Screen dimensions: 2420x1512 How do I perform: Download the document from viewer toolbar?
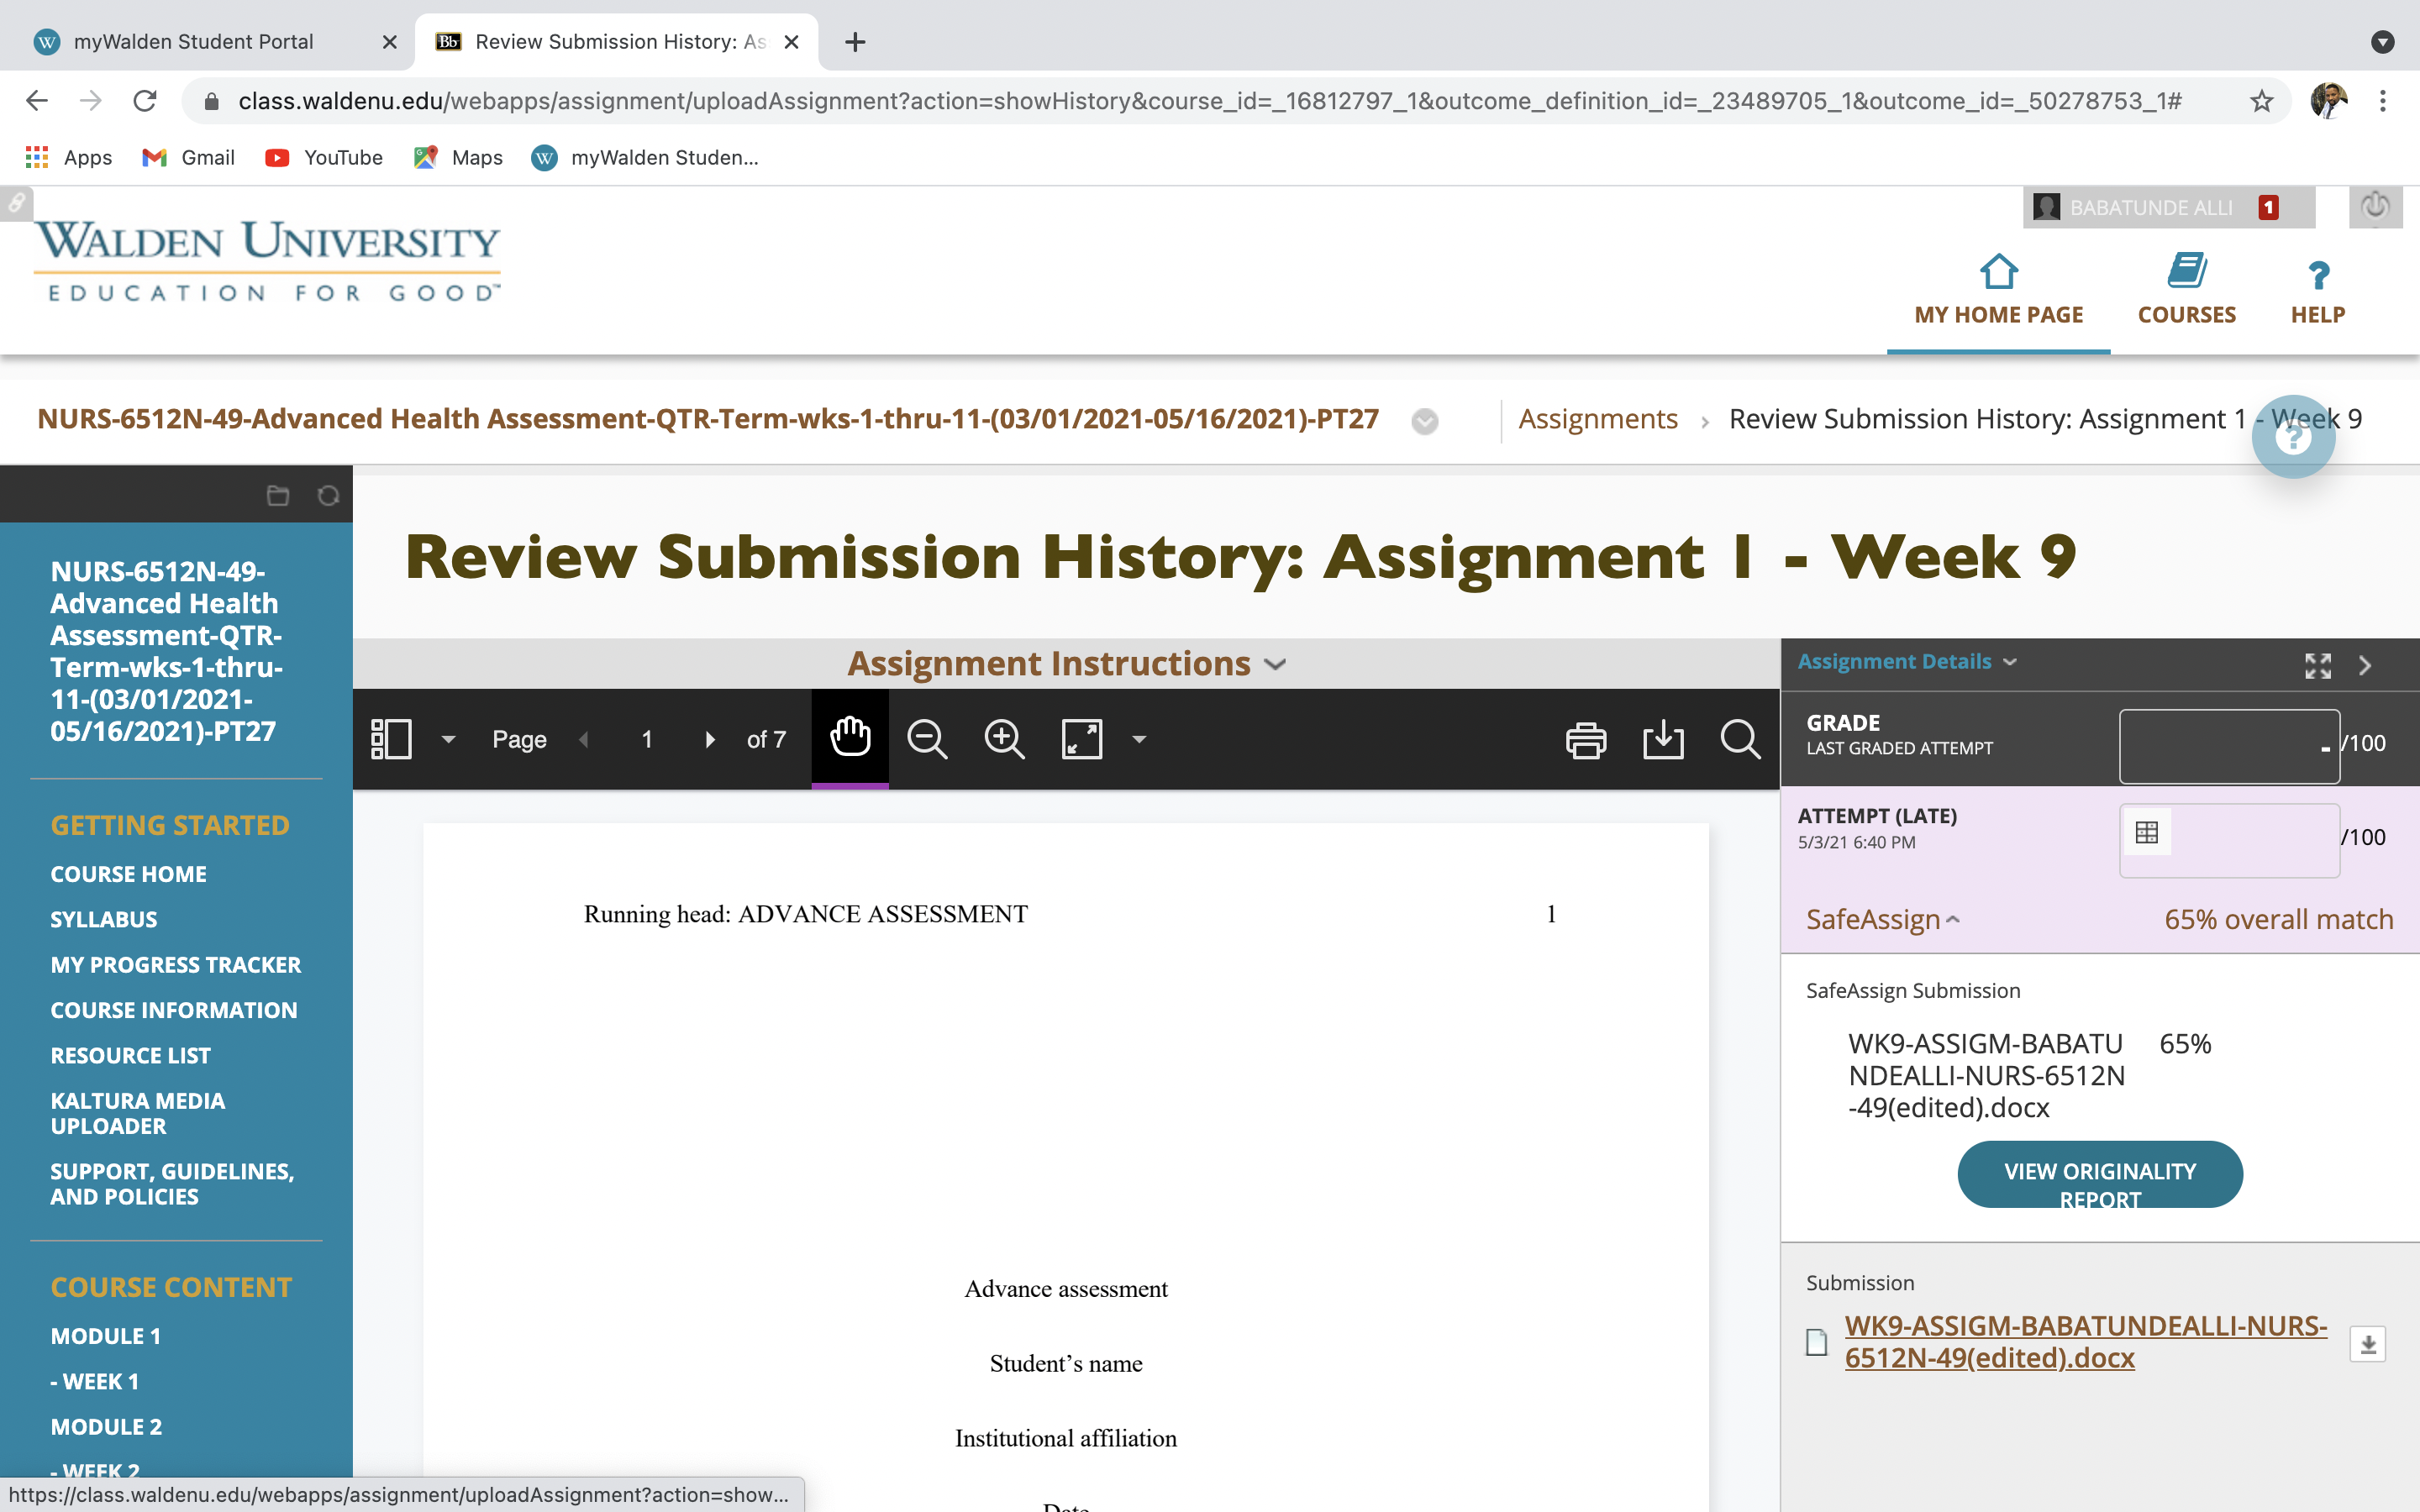[x=1663, y=740]
